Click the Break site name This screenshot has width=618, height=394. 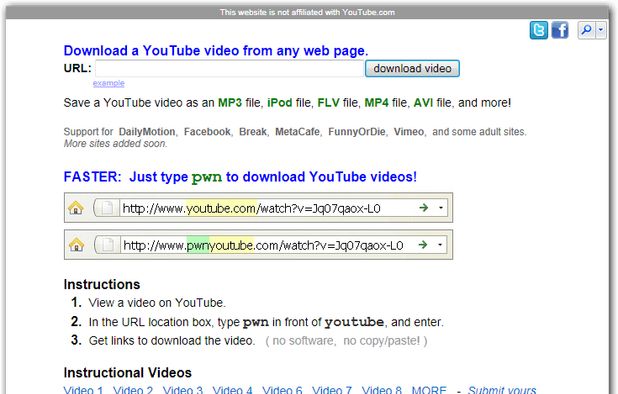(x=253, y=132)
